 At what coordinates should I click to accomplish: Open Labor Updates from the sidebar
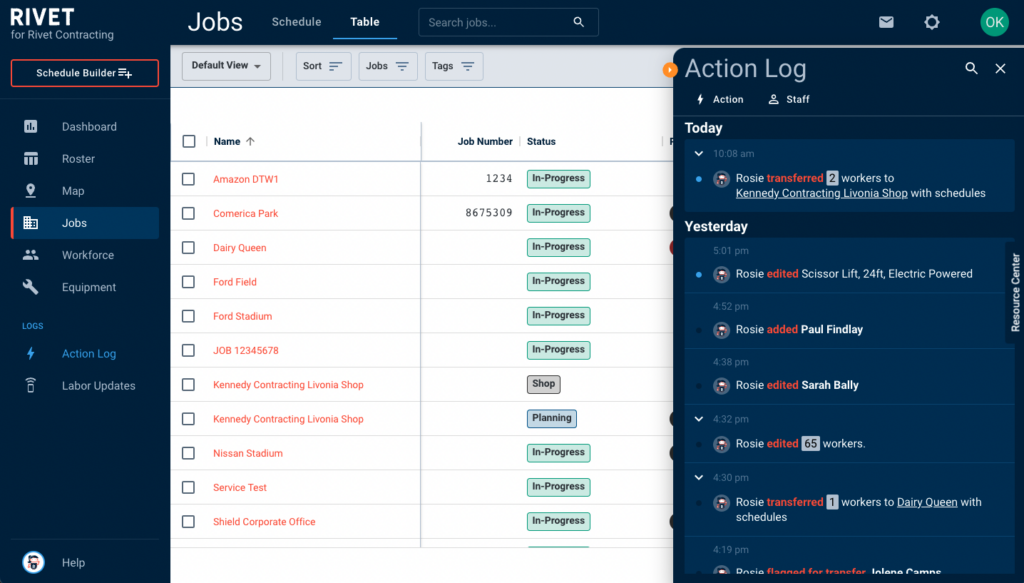coord(85,385)
